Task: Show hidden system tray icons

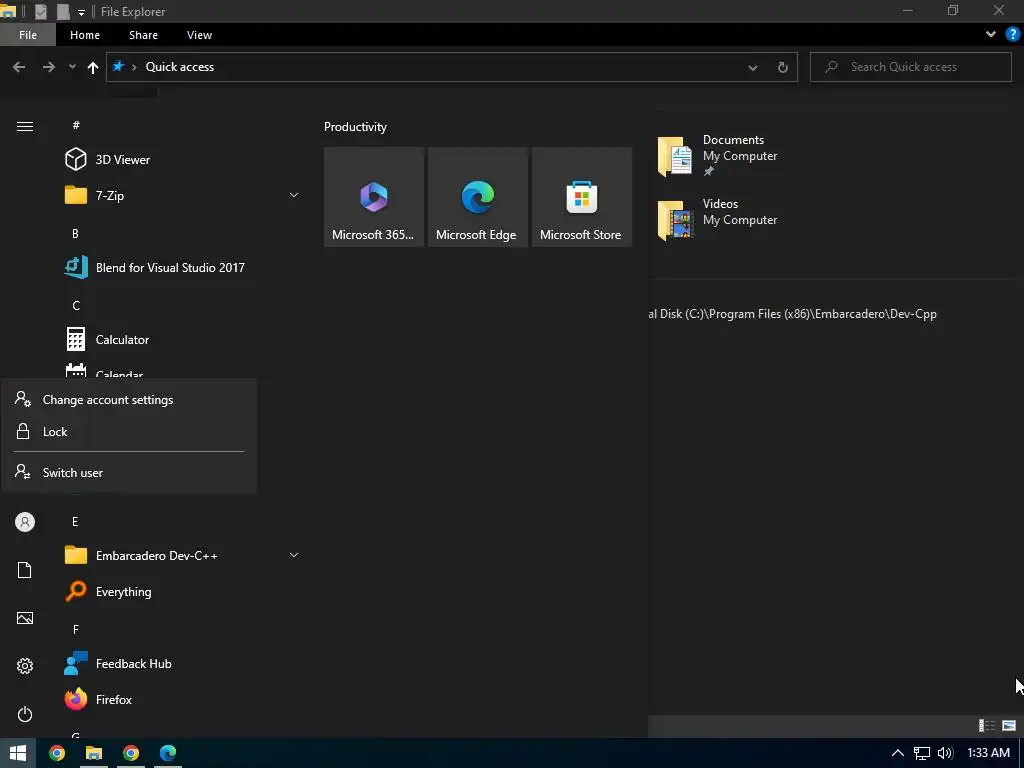Action: [x=898, y=753]
